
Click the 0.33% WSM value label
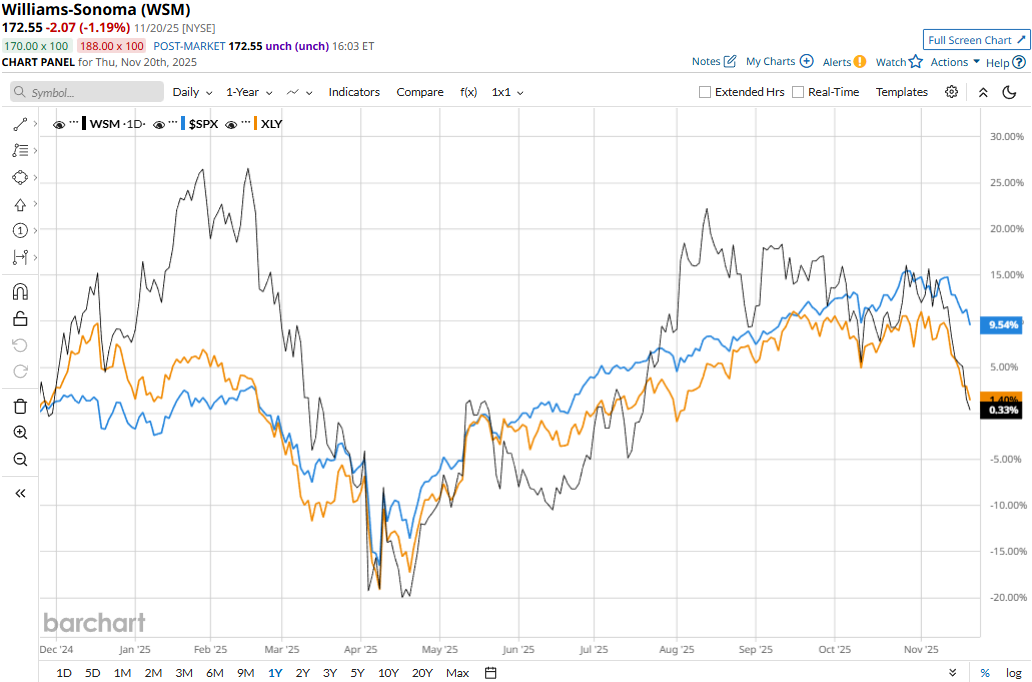coord(1002,410)
